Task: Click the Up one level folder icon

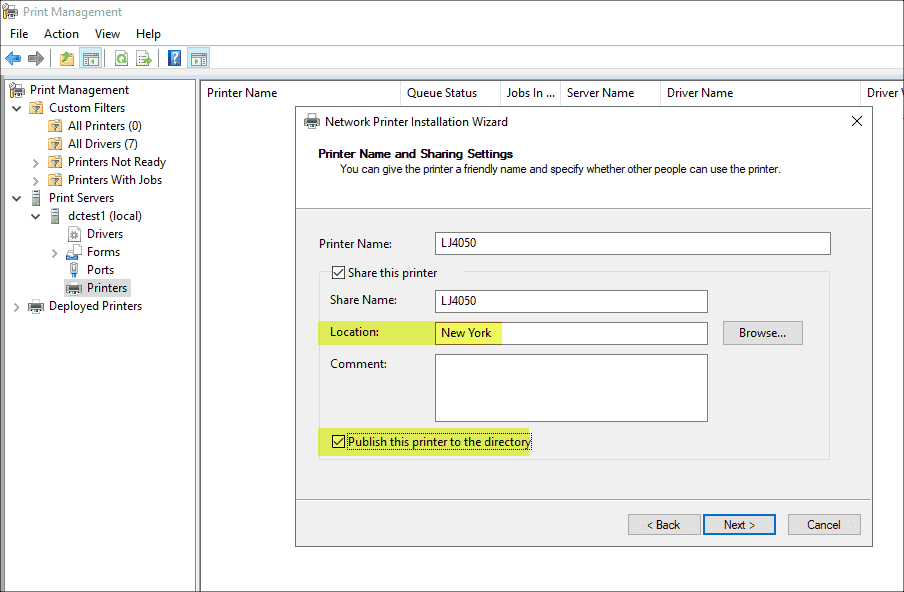Action: click(x=67, y=58)
